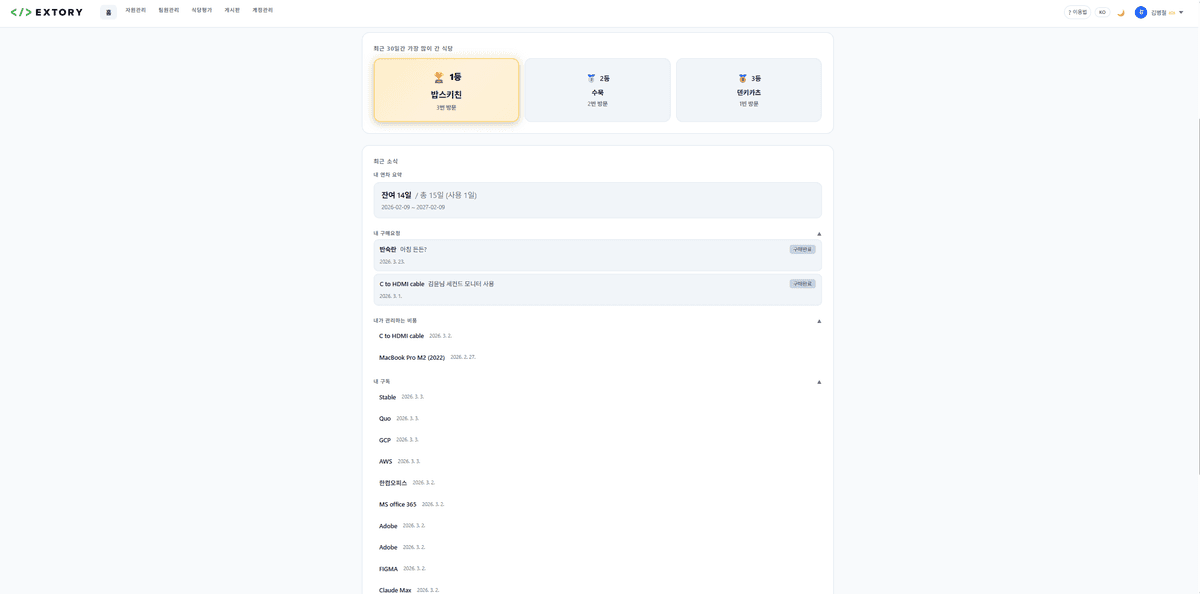
Task: Switch language using the KO button
Action: [1102, 12]
